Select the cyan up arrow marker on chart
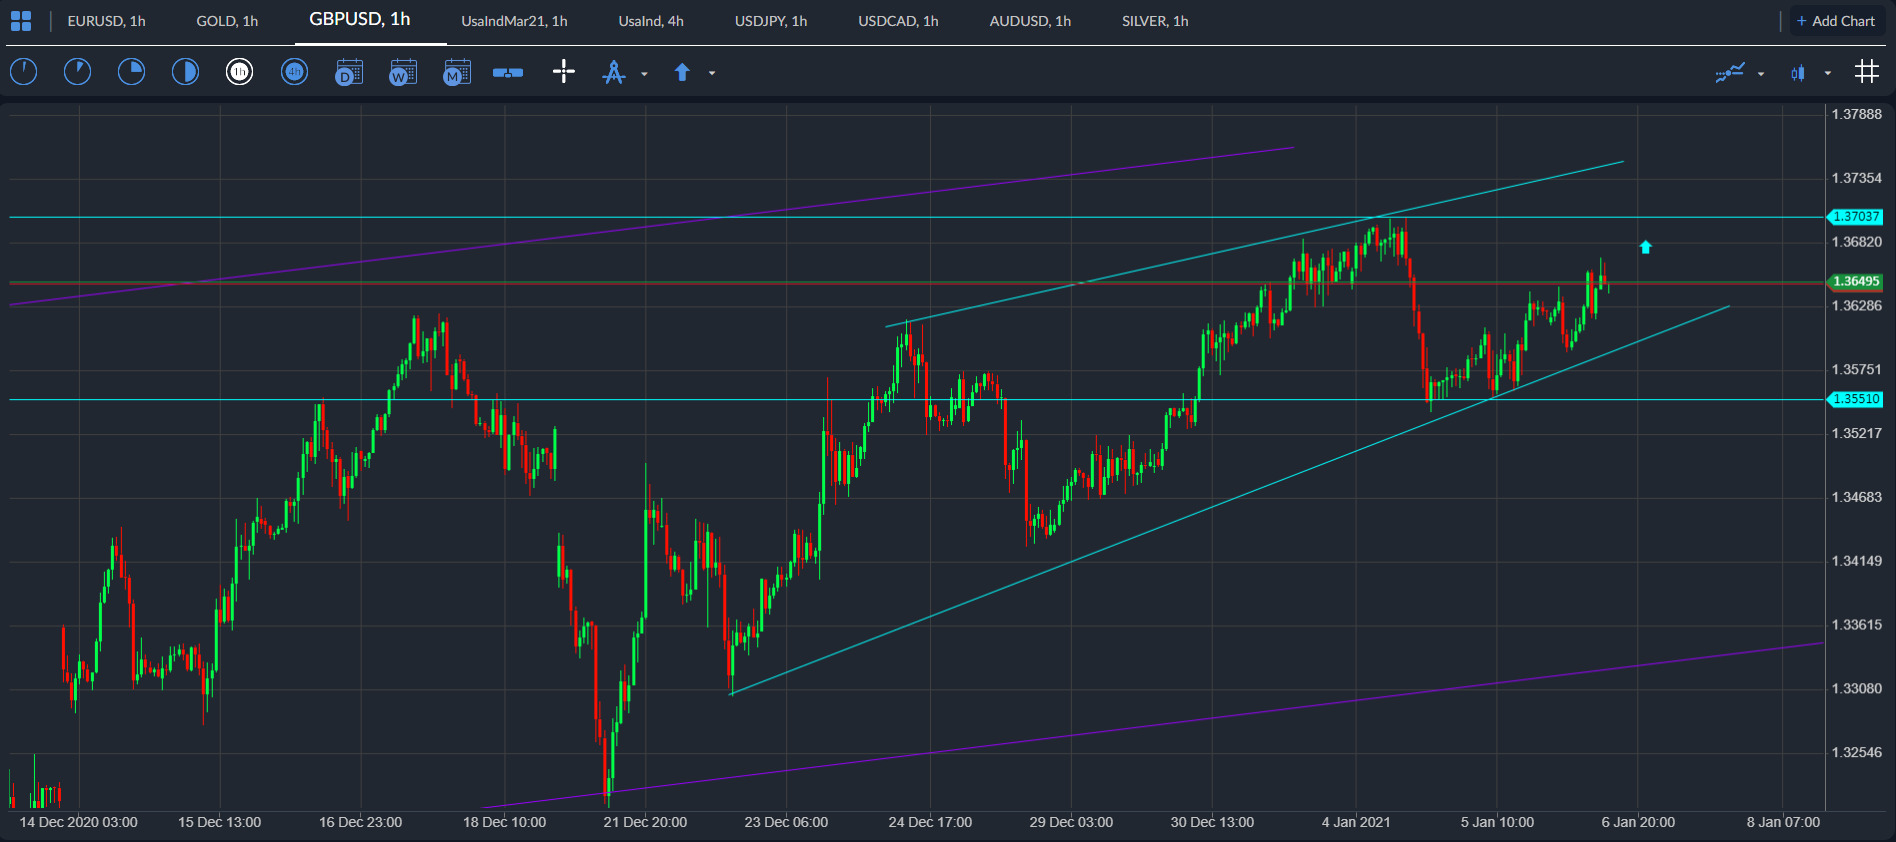The image size is (1896, 842). tap(1646, 247)
